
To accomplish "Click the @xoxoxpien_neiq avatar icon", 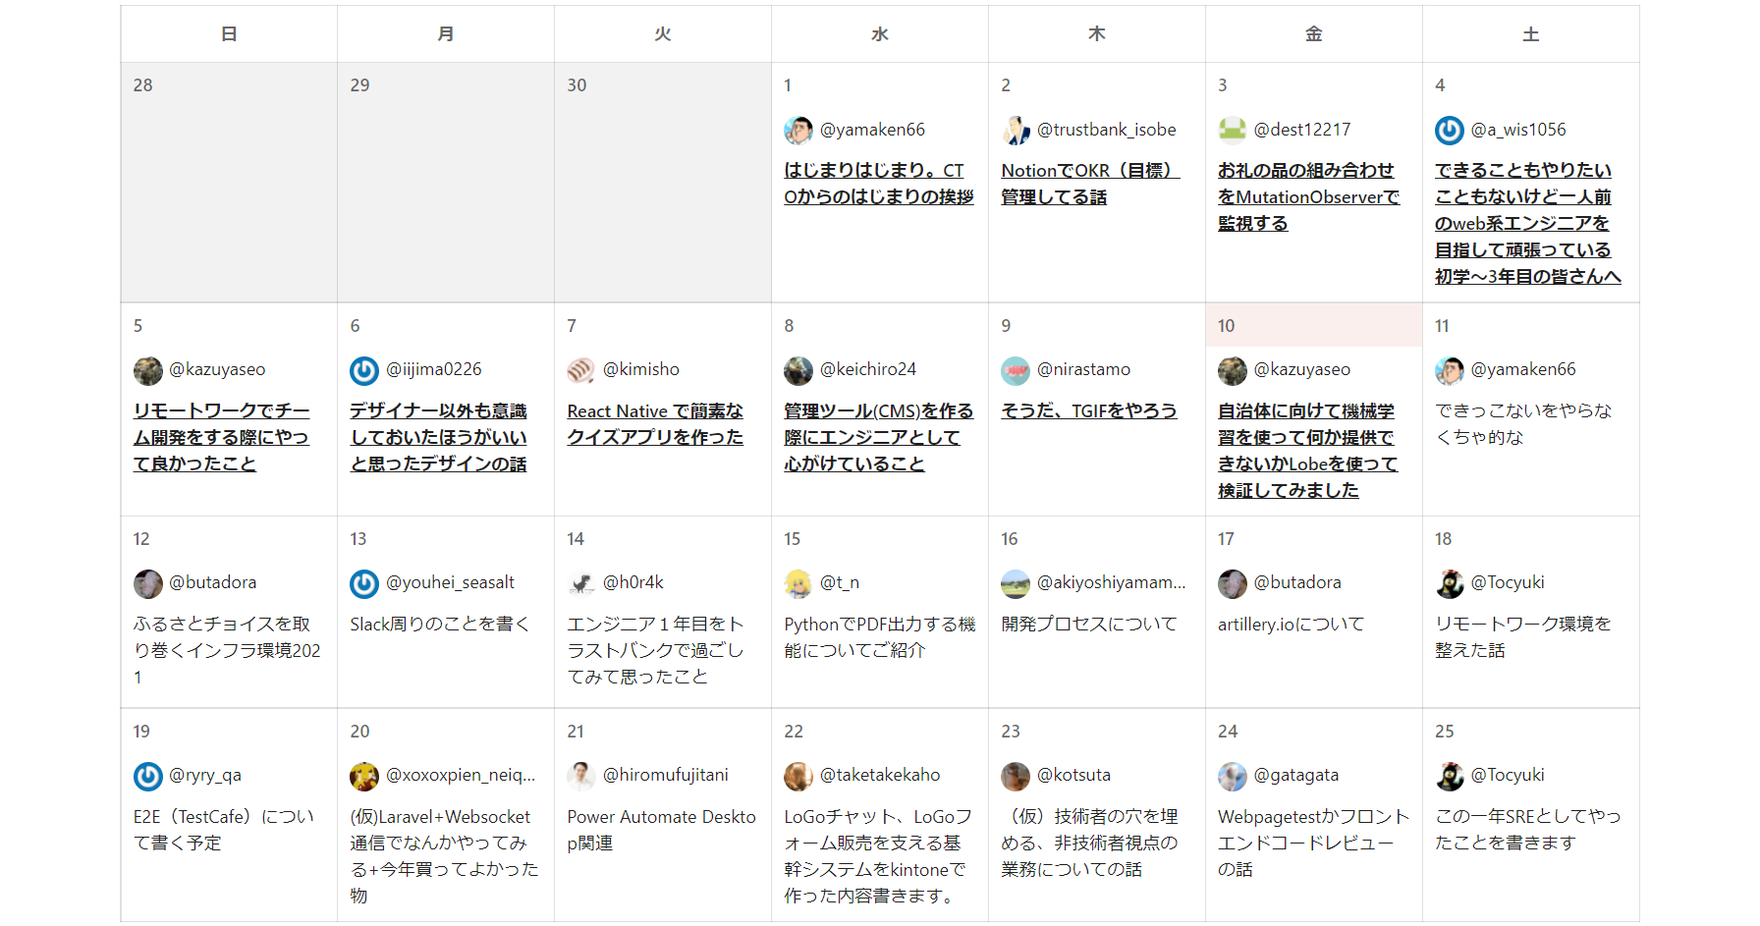I will (x=364, y=776).
